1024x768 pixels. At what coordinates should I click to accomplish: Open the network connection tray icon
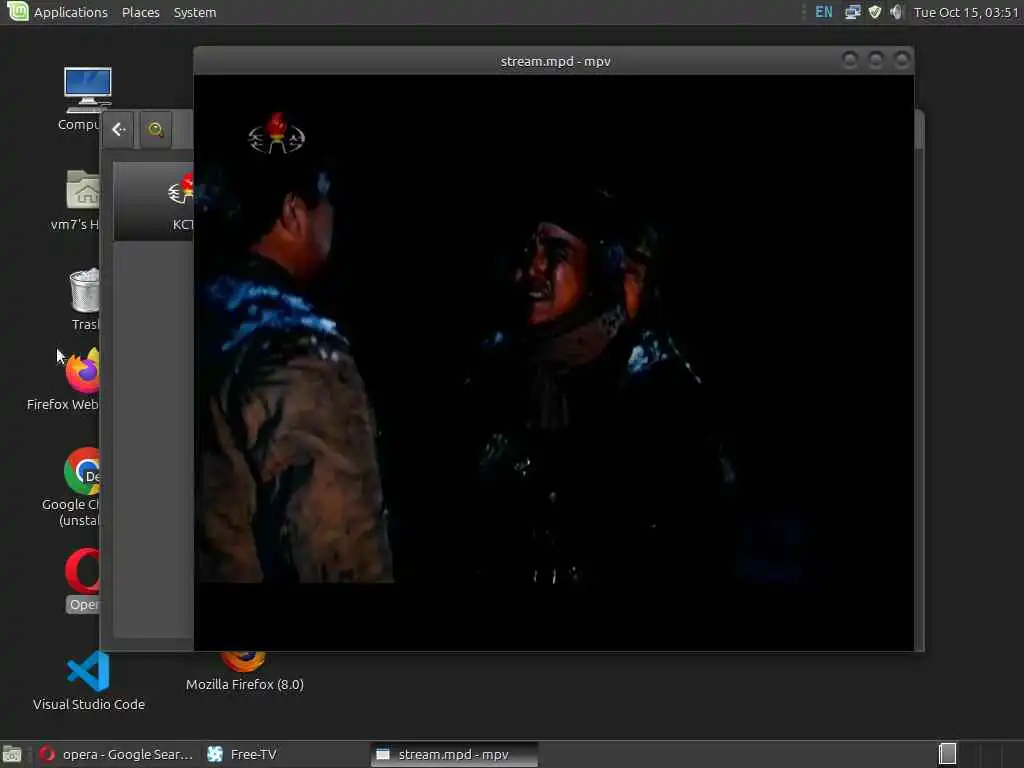852,12
